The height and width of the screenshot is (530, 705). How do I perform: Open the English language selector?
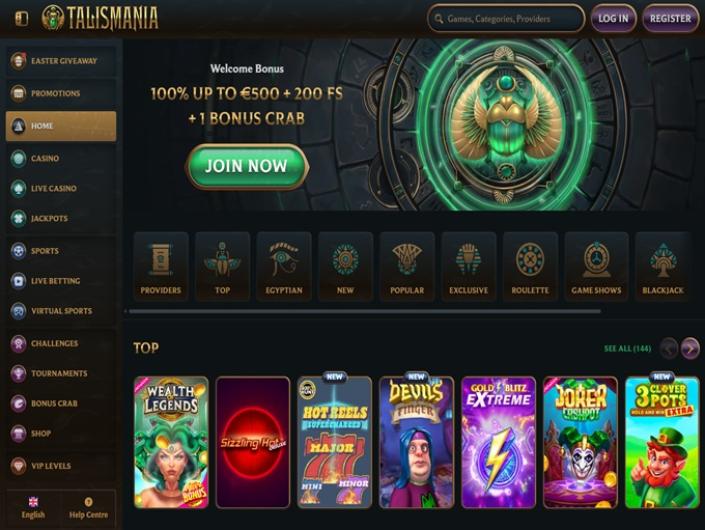tap(33, 508)
